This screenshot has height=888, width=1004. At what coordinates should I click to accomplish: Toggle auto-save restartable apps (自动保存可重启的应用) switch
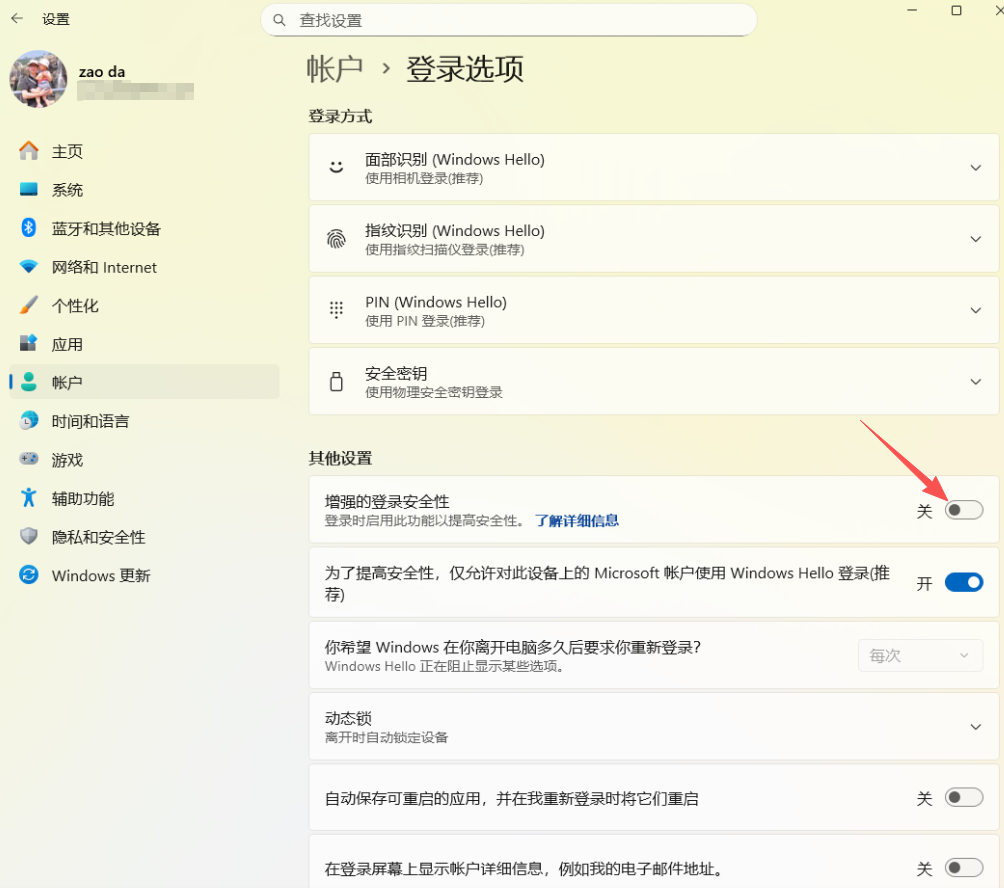pyautogui.click(x=964, y=798)
